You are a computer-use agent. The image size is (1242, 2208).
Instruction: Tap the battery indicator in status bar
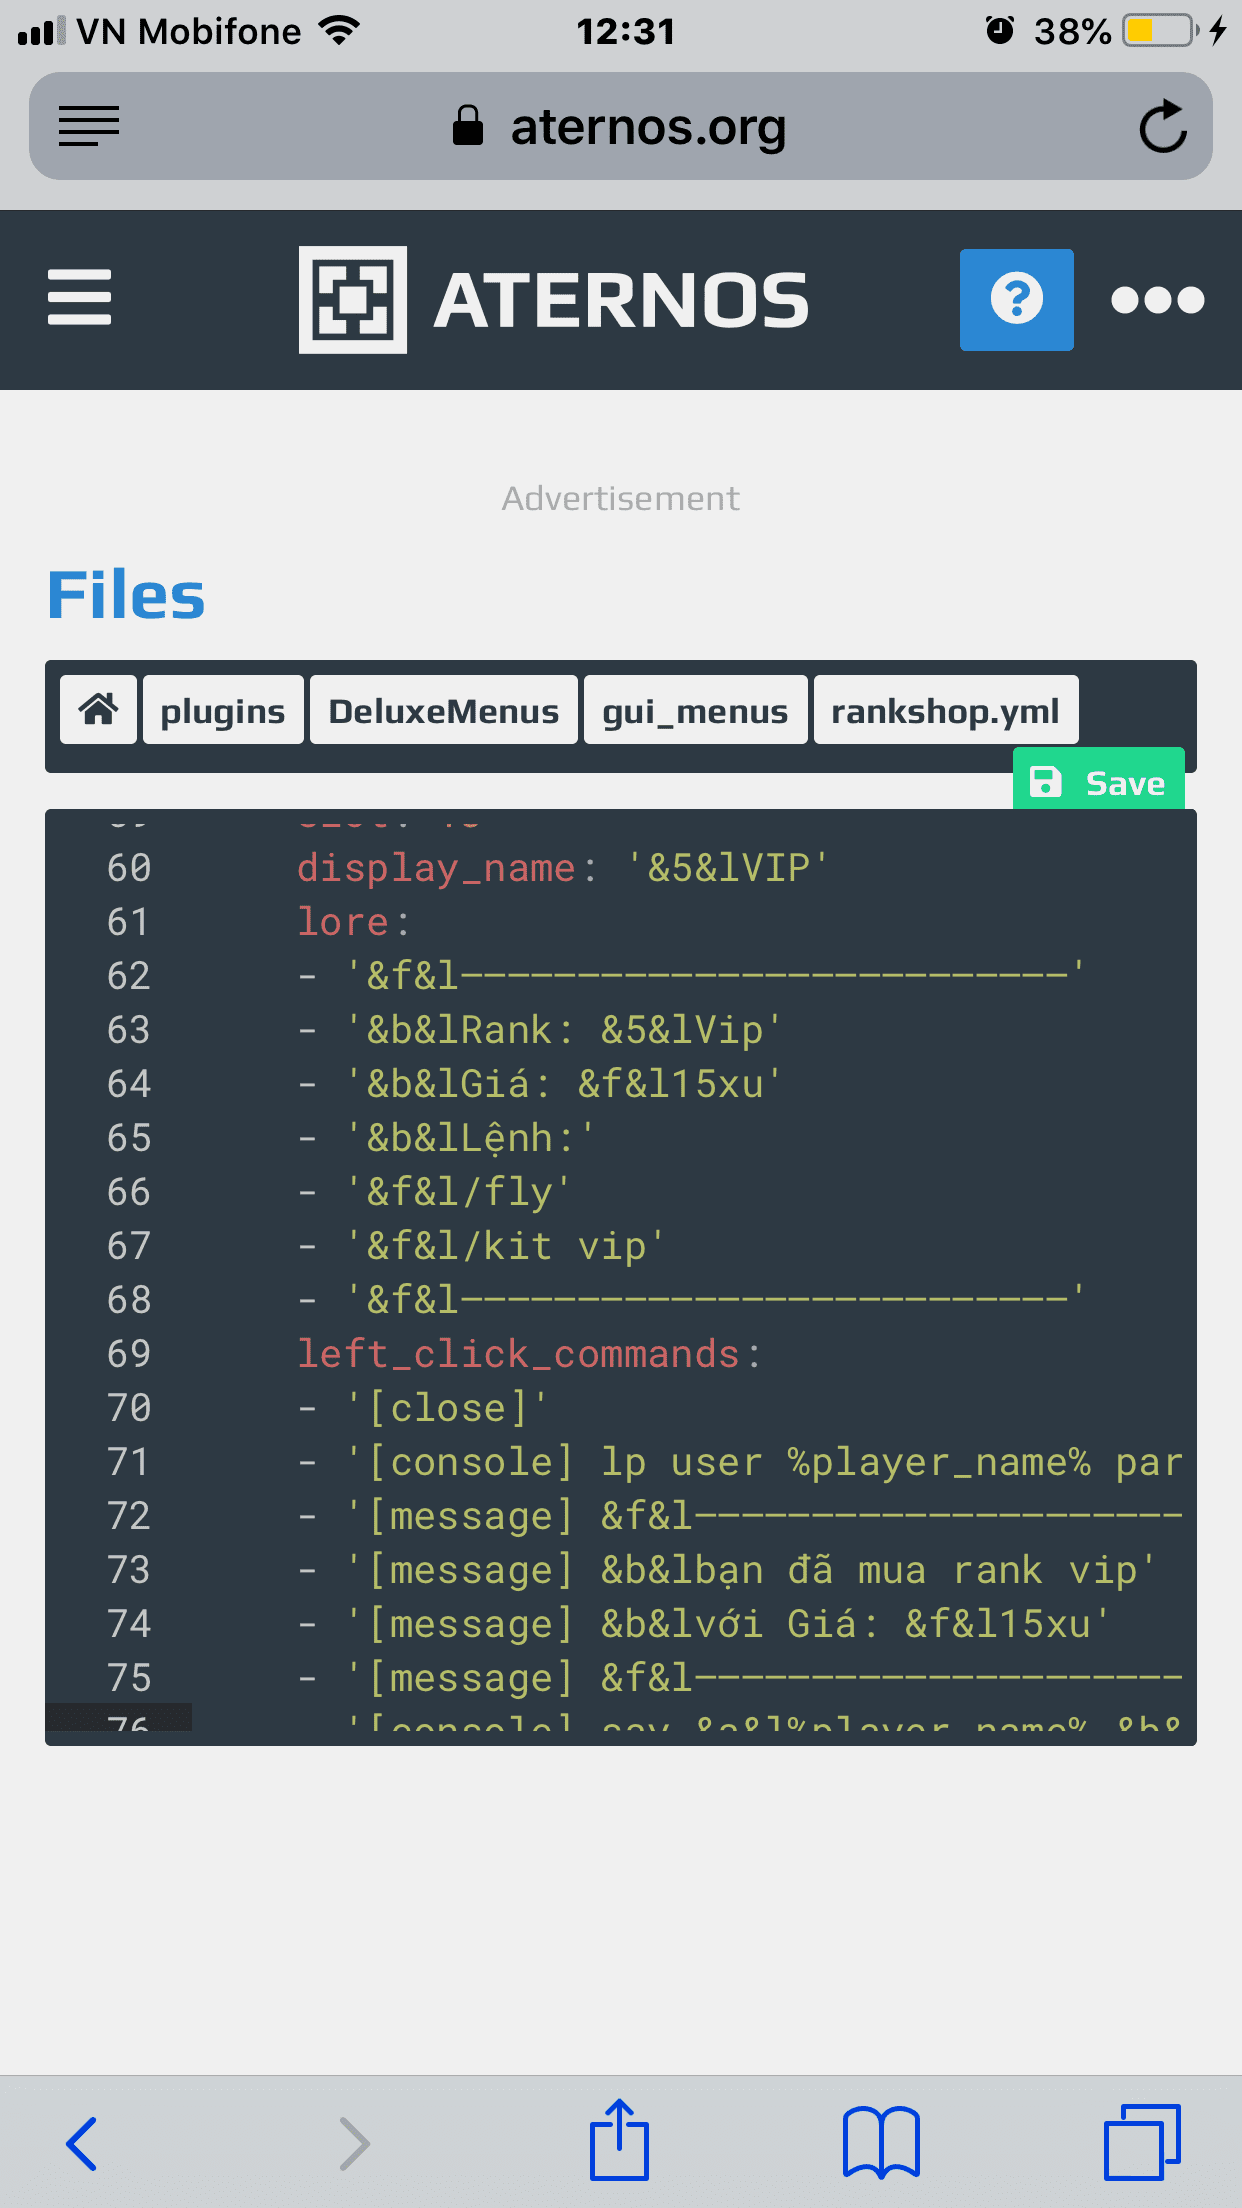coord(1160,31)
